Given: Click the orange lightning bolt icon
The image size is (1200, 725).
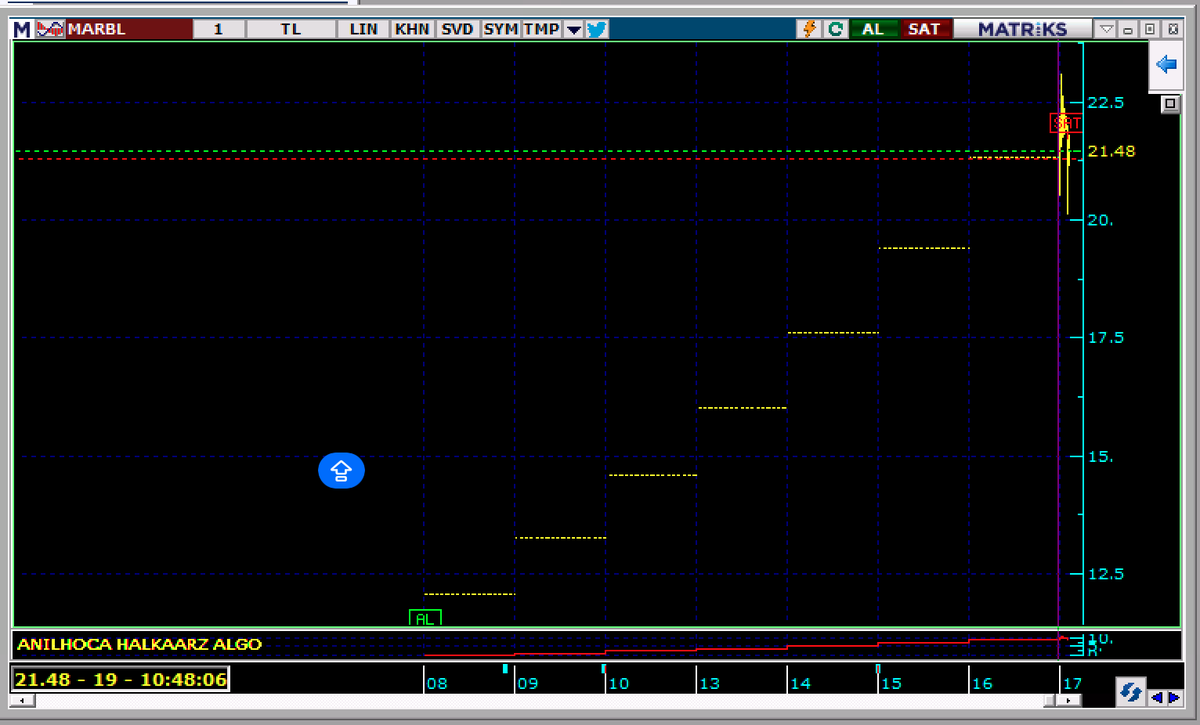Looking at the screenshot, I should coord(810,29).
